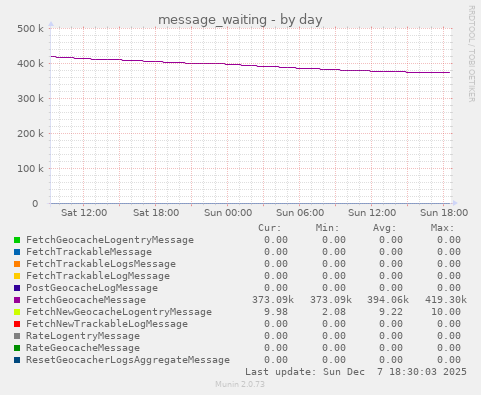Image resolution: width=481 pixels, height=395 pixels.
Task: Click the current value 9.98
Action: pos(276,312)
